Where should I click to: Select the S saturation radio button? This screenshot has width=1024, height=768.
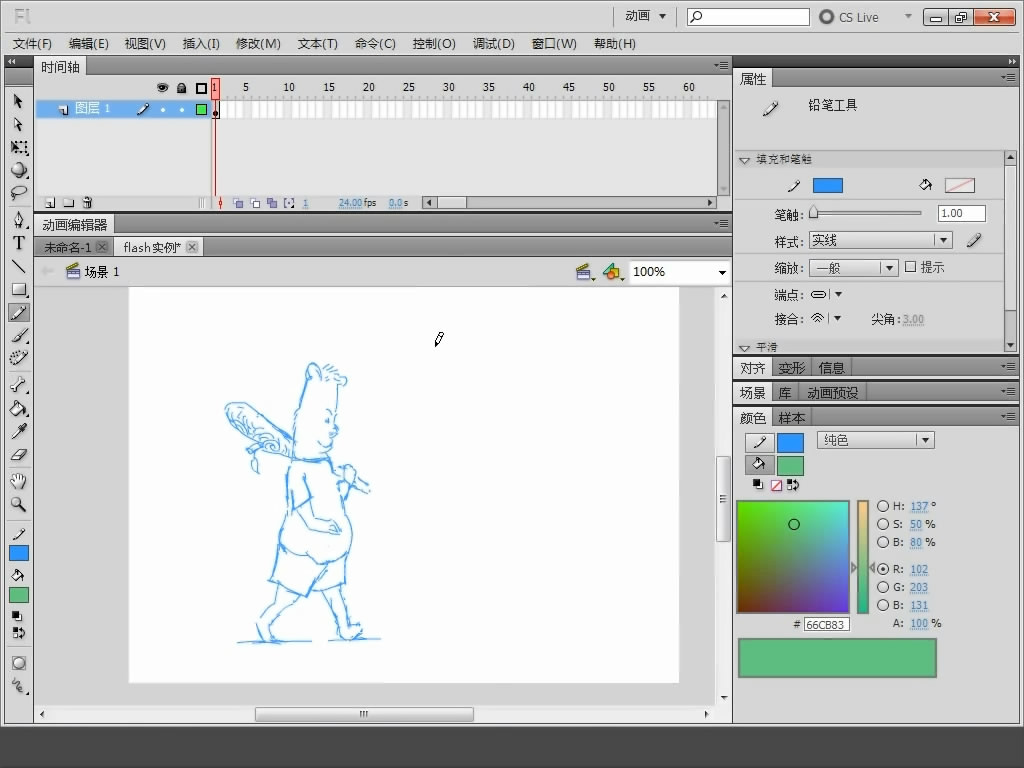point(883,524)
